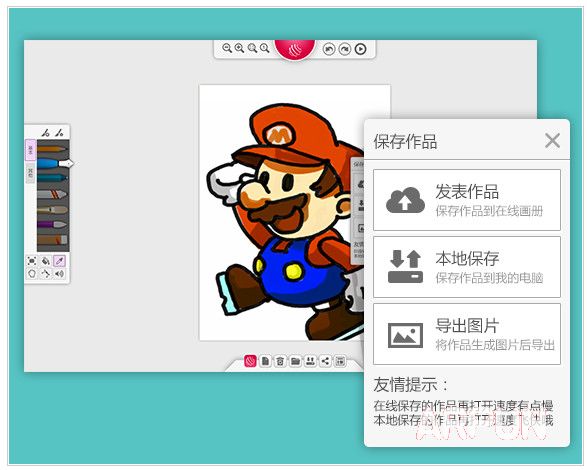The height and width of the screenshot is (470, 587).
Task: Select the brown flat brush
Action: (52, 240)
